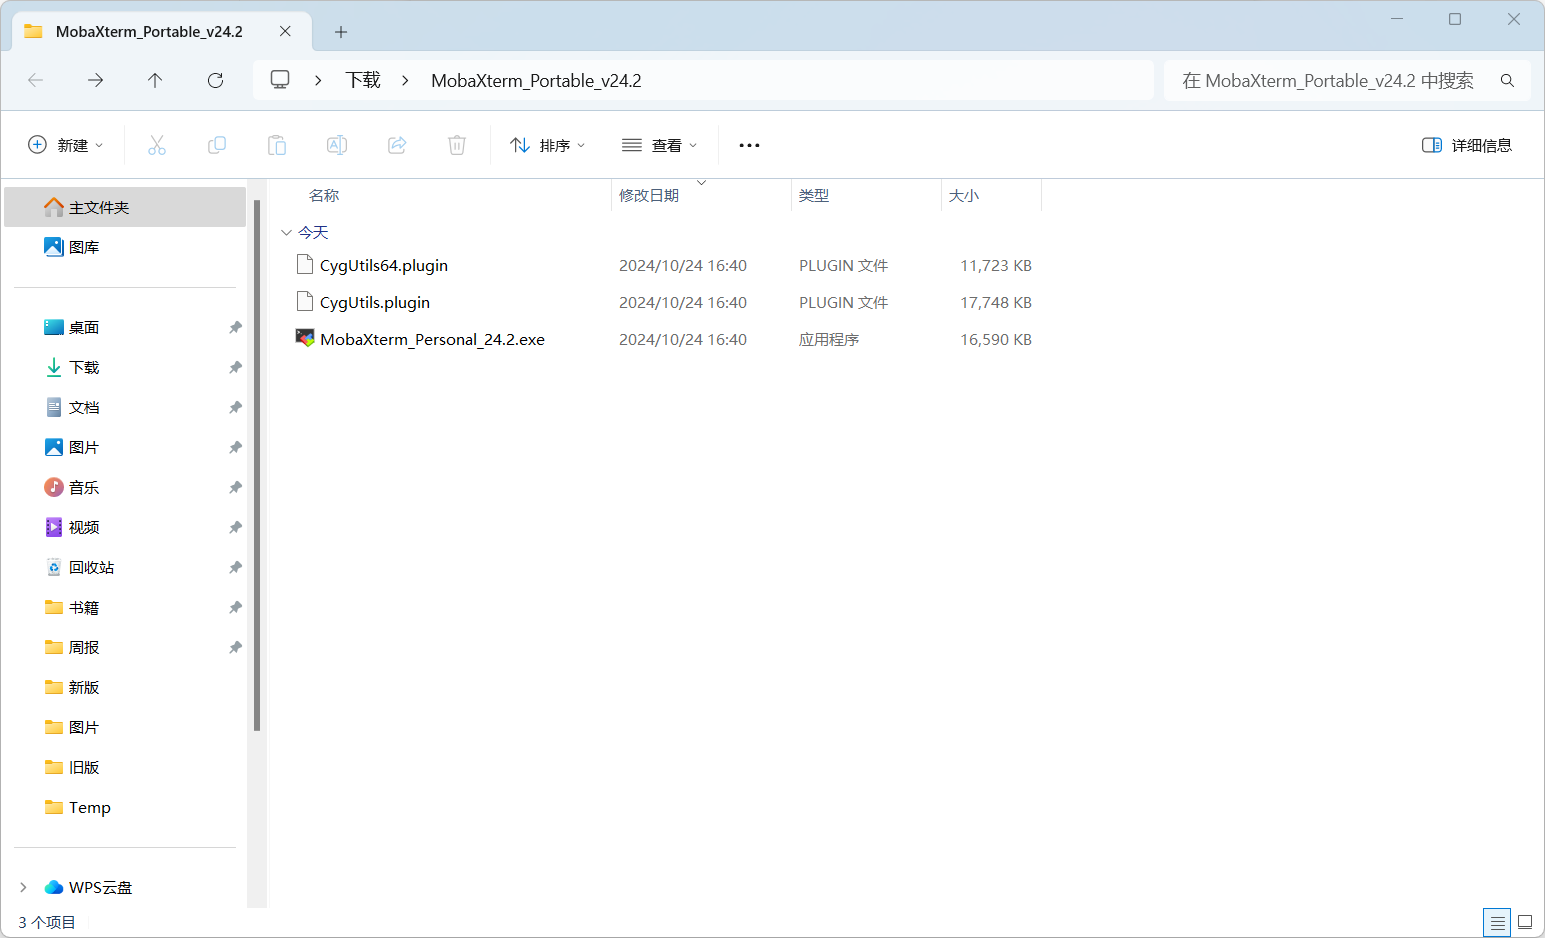Click the MobaXterm_Personal_24.2.exe application icon
Viewport: 1545px width, 938px height.
(305, 338)
